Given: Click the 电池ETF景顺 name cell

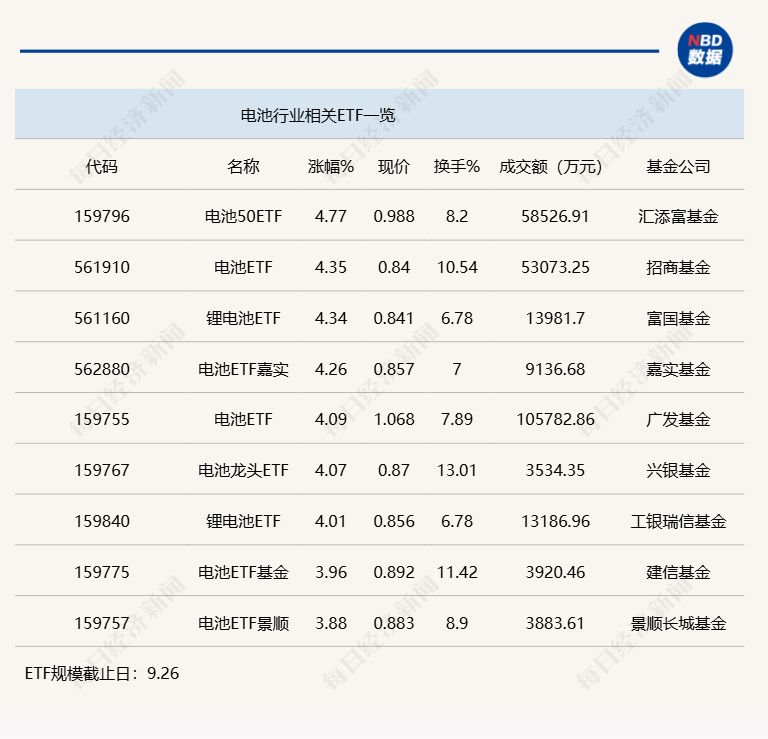Looking at the screenshot, I should tap(243, 623).
